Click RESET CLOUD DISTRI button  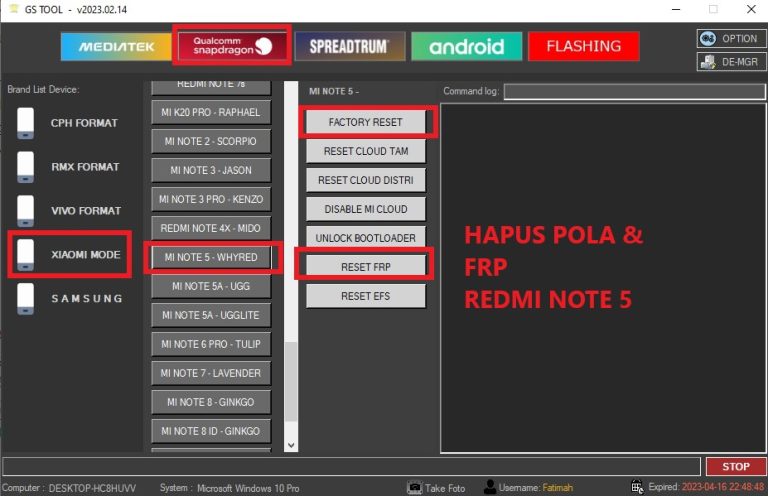(365, 180)
